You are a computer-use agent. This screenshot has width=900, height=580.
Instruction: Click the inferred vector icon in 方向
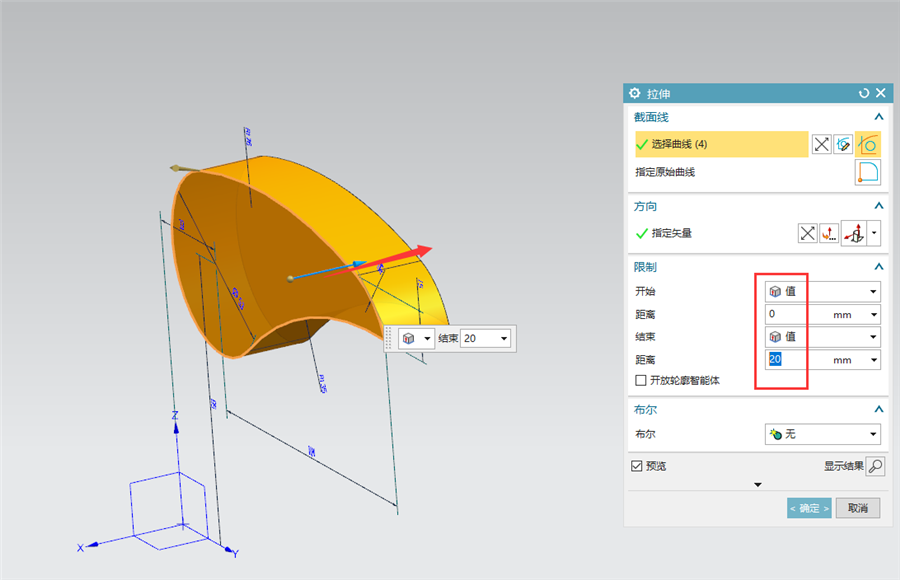click(854, 233)
